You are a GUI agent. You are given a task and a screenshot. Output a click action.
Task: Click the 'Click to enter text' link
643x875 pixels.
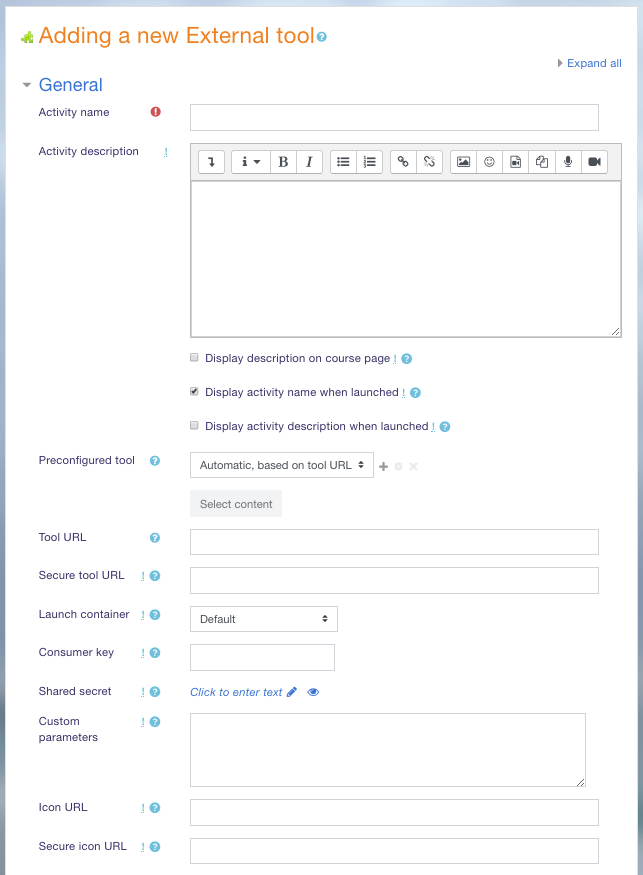236,692
